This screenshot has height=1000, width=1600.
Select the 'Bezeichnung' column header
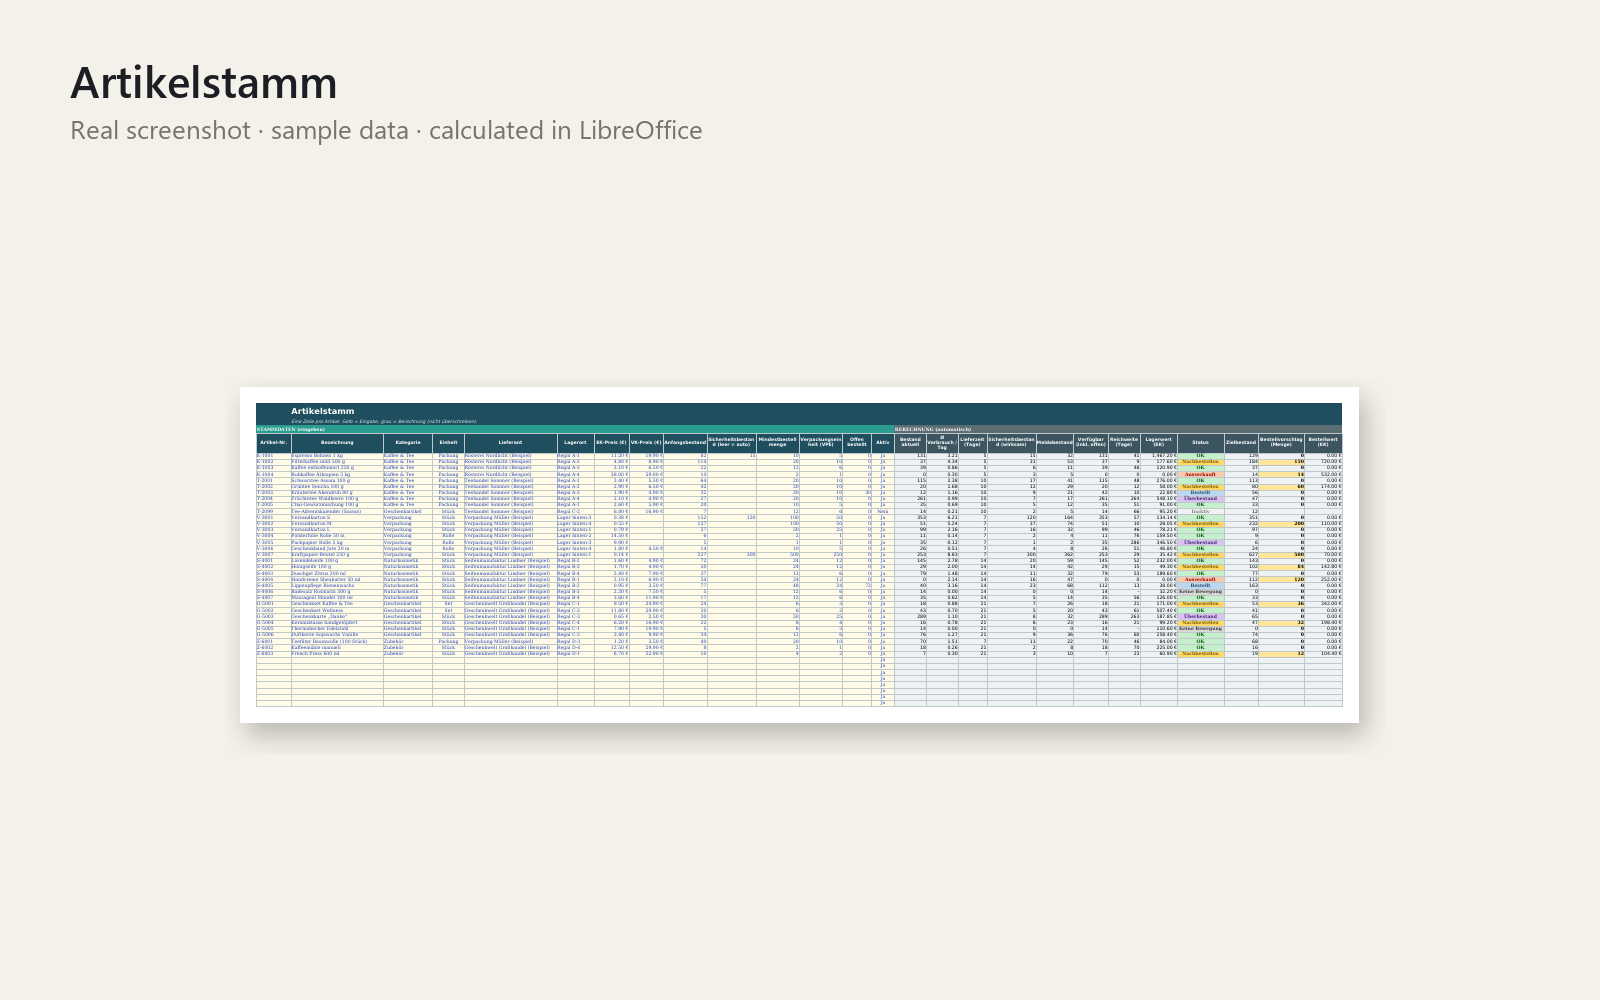(x=337, y=443)
